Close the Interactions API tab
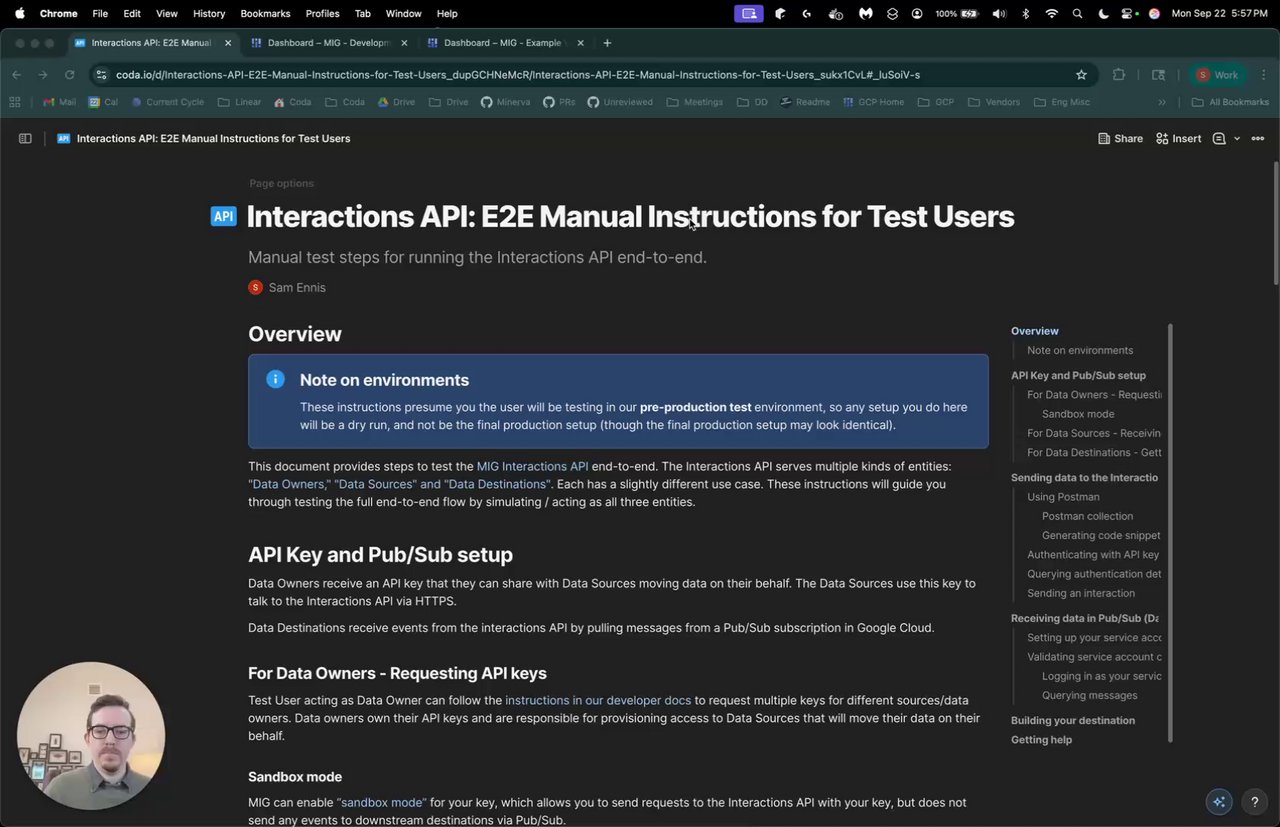This screenshot has height=827, width=1280. tap(228, 43)
